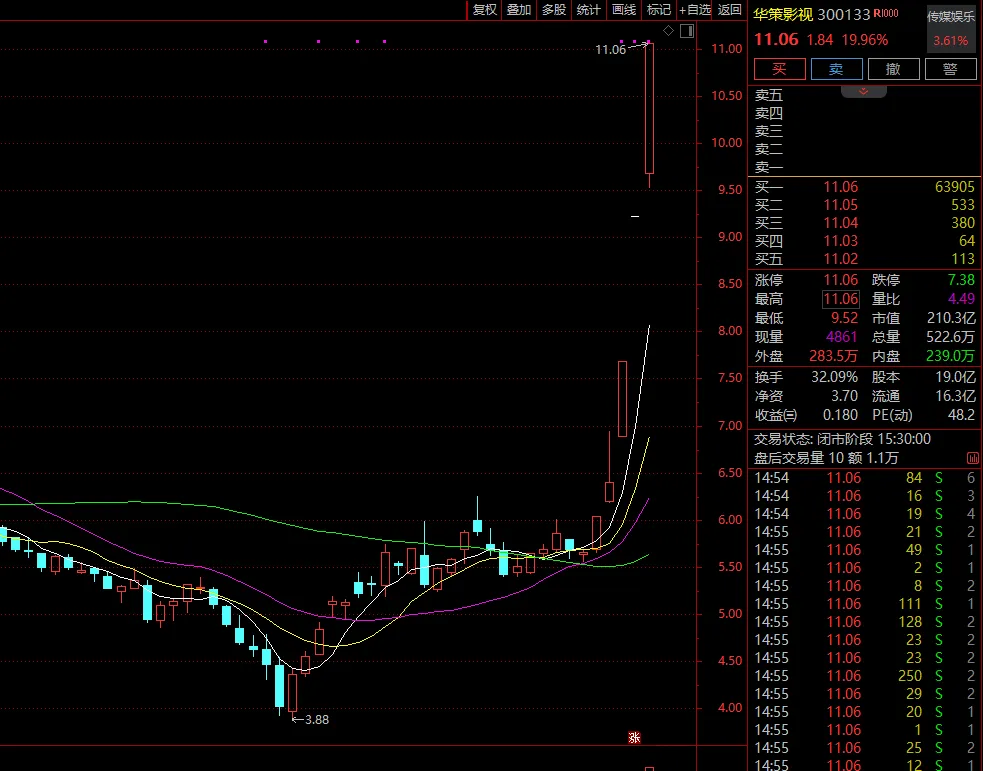Viewport: 983px width, 771px height.
Task: Click the 3.88 low price label on chart
Action: (317, 720)
